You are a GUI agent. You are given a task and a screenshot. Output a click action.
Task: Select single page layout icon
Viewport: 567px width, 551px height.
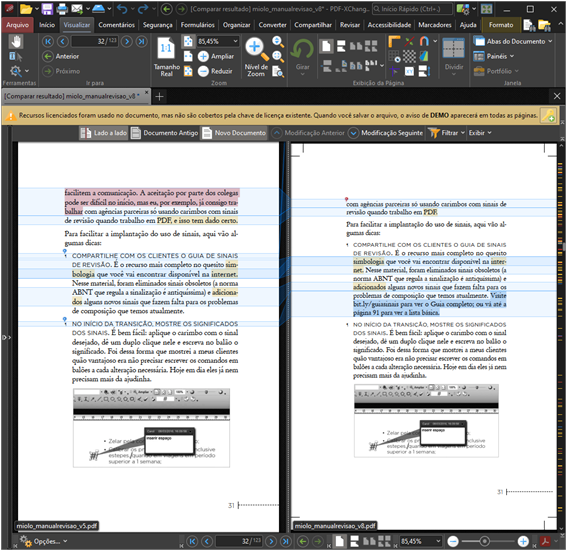tap(327, 46)
